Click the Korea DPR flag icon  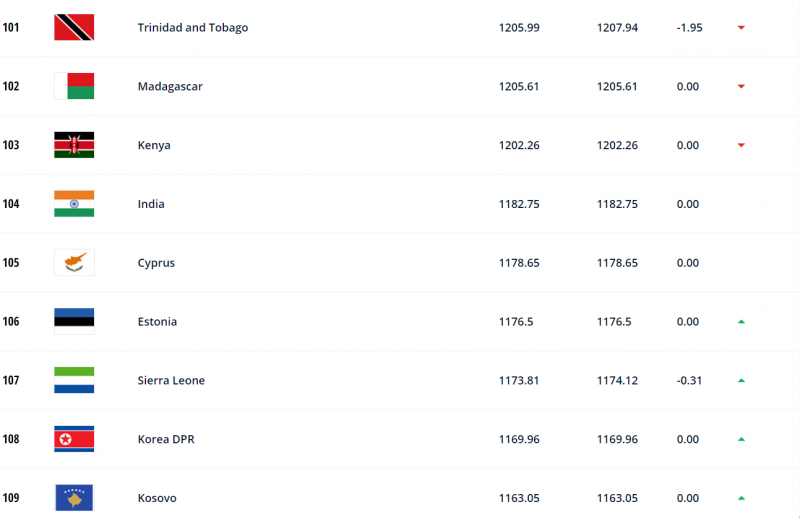pyautogui.click(x=74, y=439)
